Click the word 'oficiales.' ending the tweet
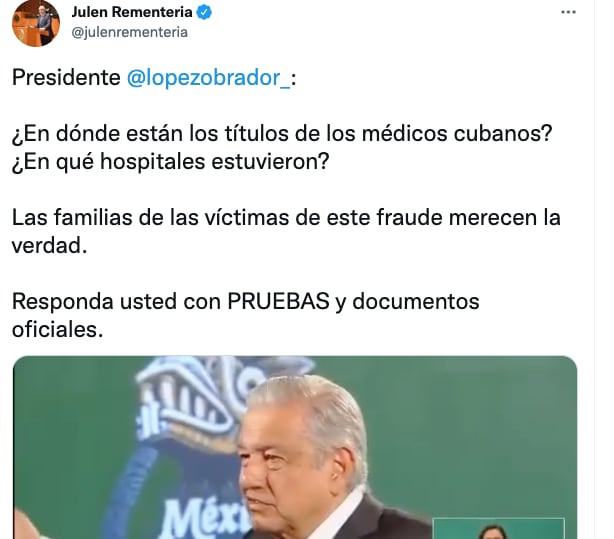Screen dimensions: 614x539 (x=58, y=329)
